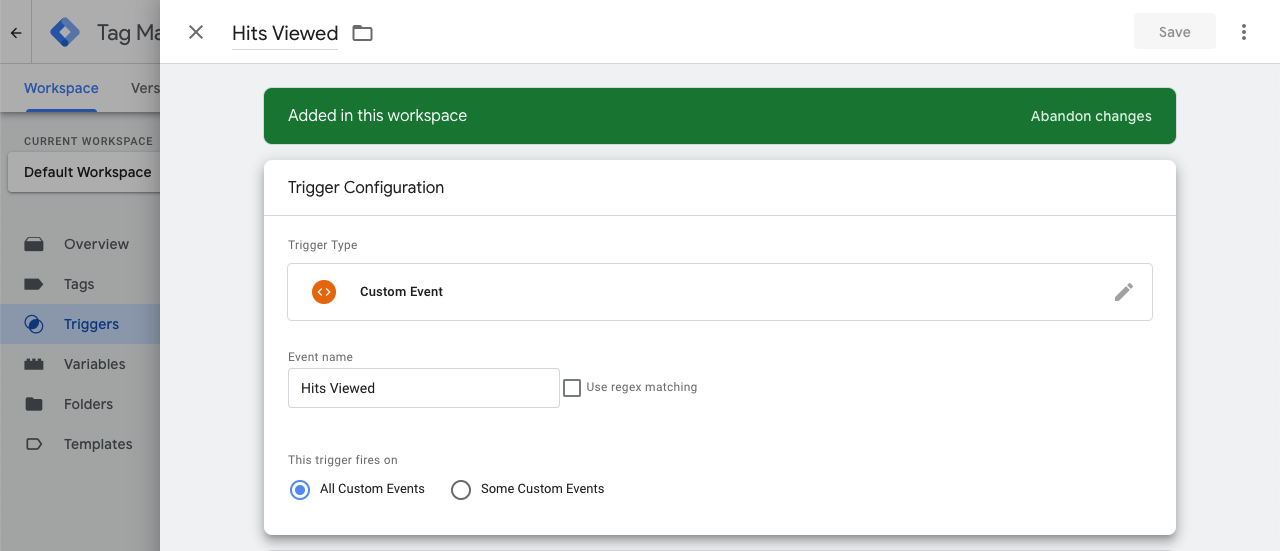The image size is (1280, 551).
Task: Close the Hits Viewed trigger panel
Action: [196, 32]
